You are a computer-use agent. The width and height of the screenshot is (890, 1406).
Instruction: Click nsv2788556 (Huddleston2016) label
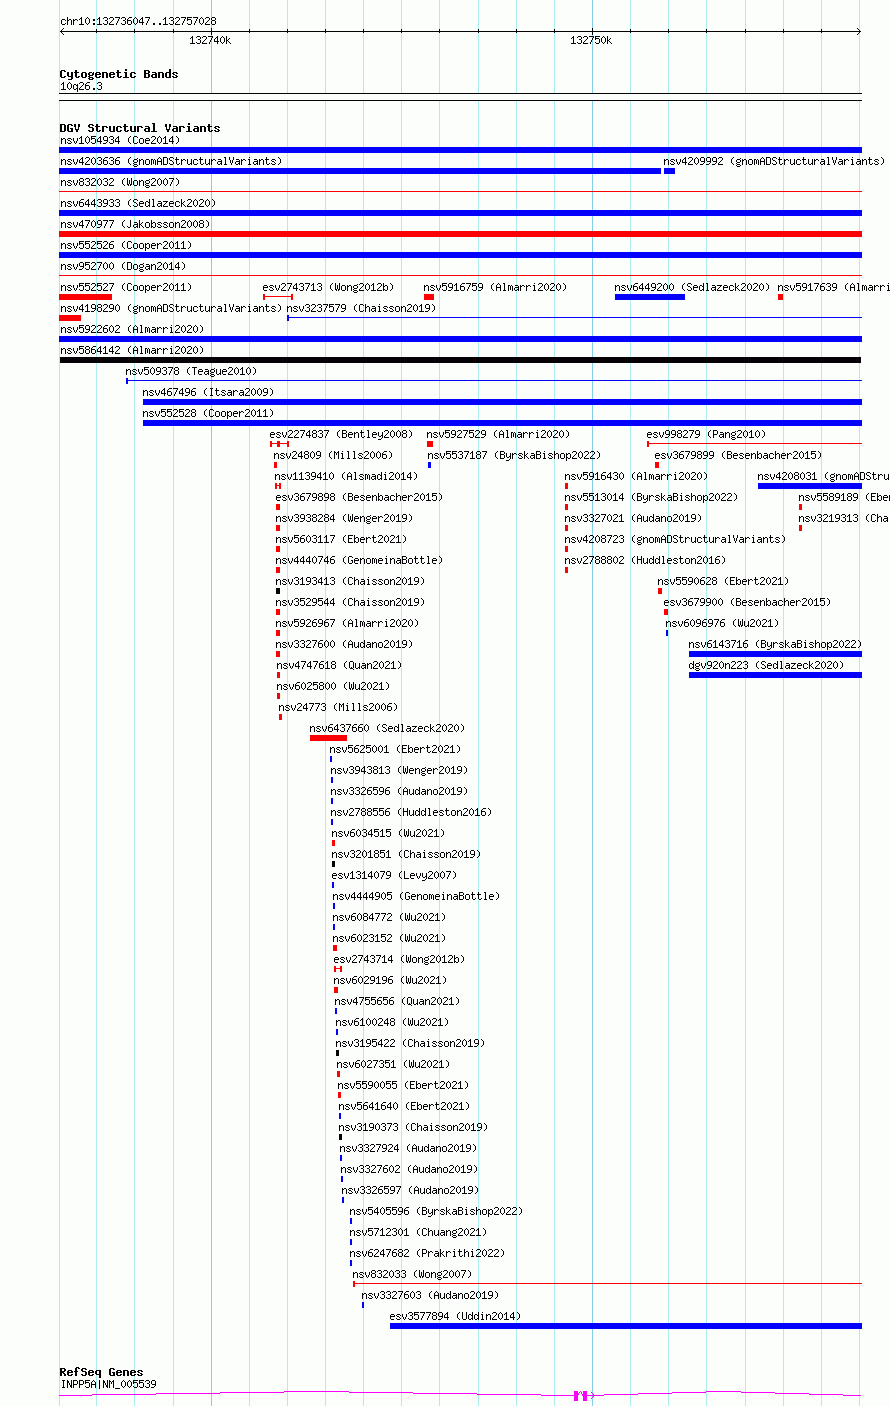coord(412,812)
